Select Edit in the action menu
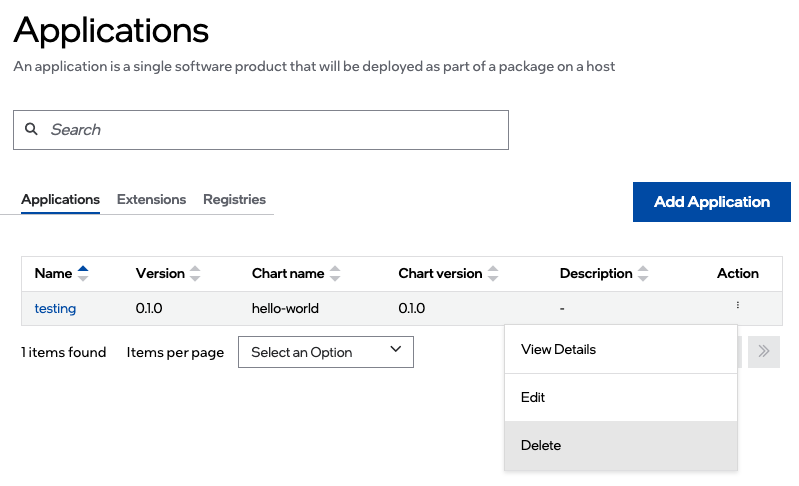 coord(533,397)
